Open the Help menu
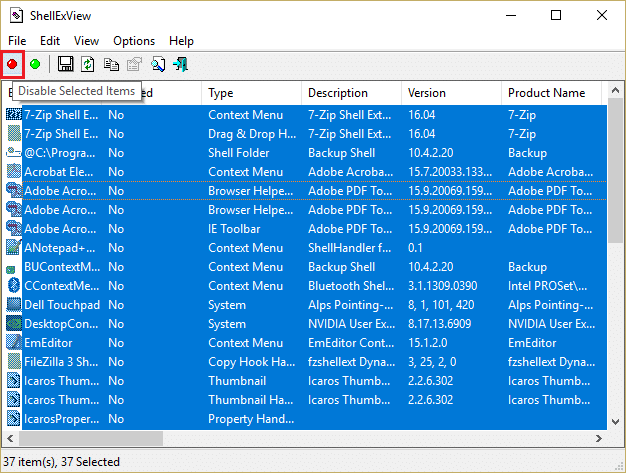Image resolution: width=626 pixels, height=473 pixels. coord(181,41)
